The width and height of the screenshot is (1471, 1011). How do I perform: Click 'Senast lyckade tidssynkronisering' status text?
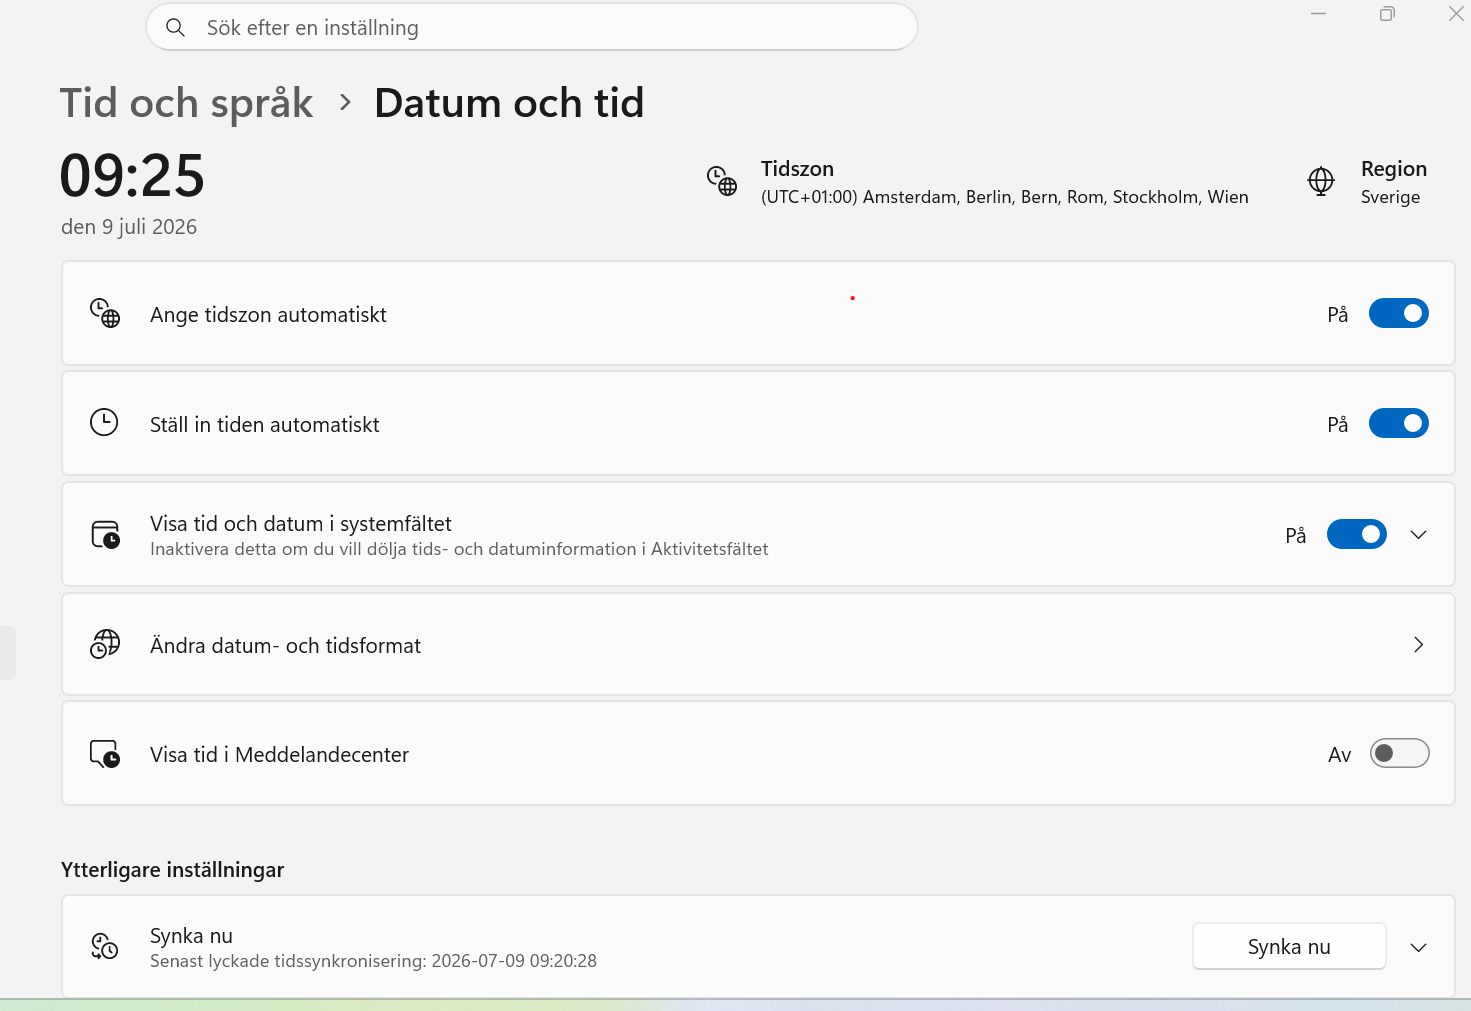point(373,961)
